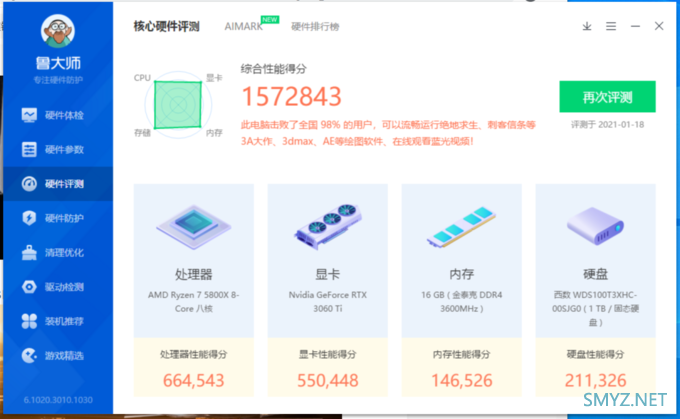Click the hard disk illustration

click(x=595, y=226)
